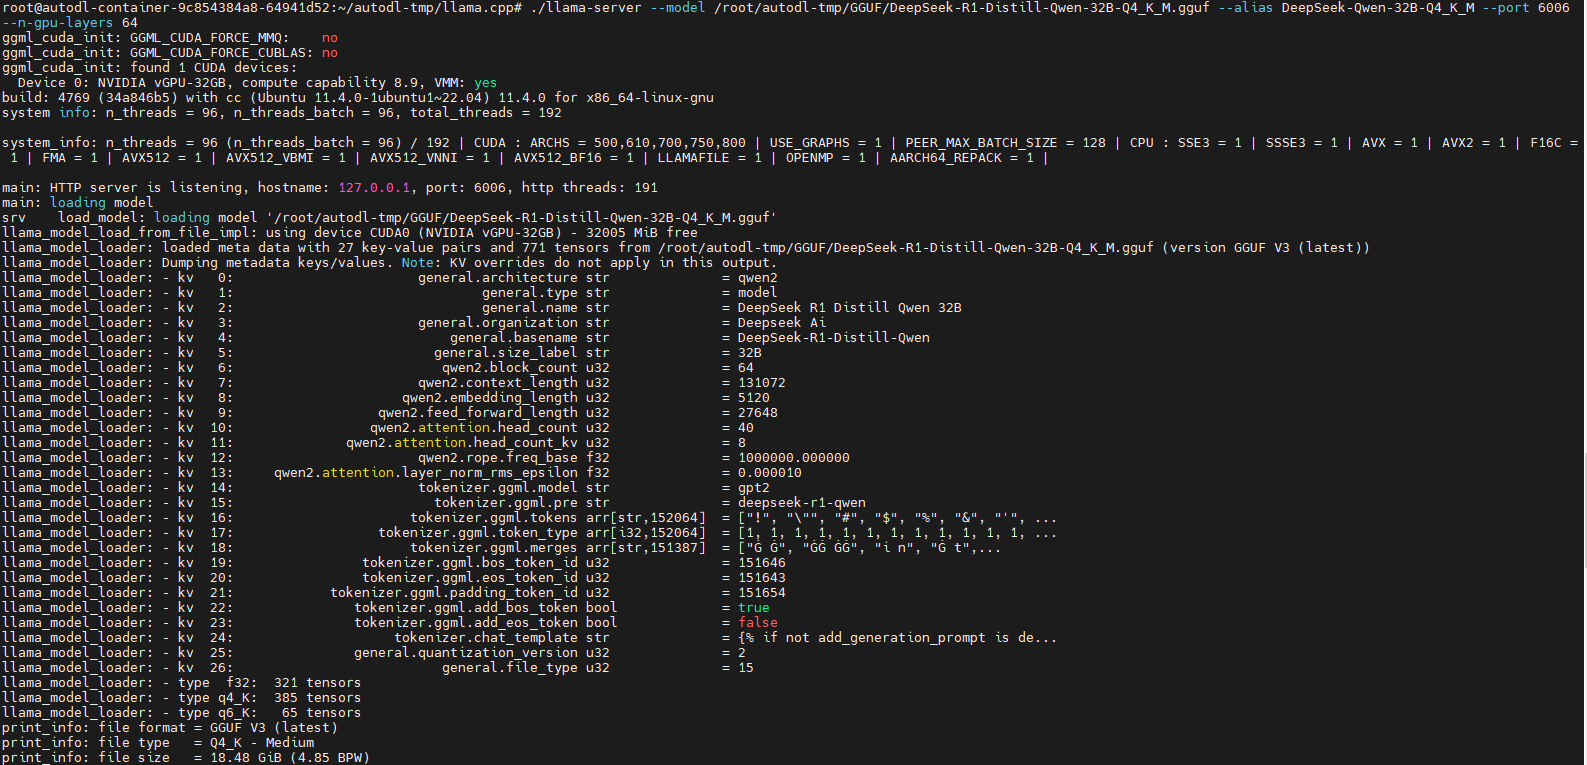1587x765 pixels.
Task: Select 'file format = GGUF V3 (latest)' text
Action: click(218, 728)
